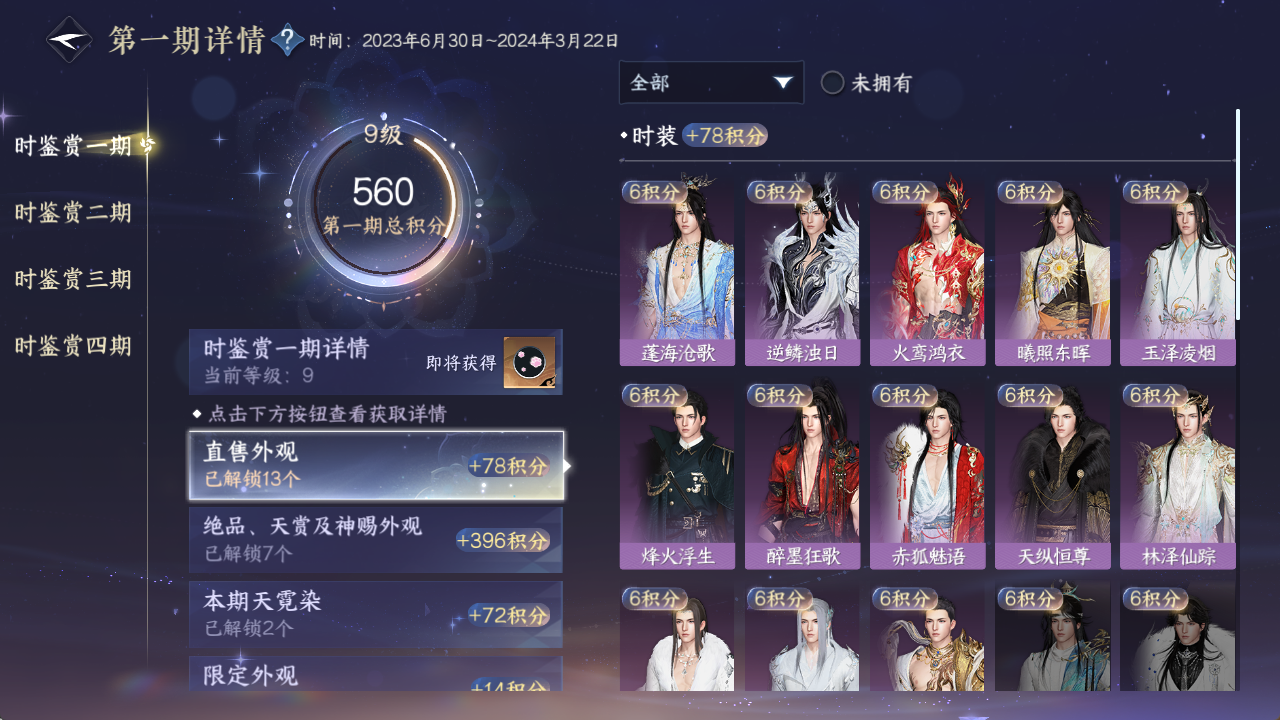1280x720 pixels.
Task: Open 绝品、天赏及神赐外观 details
Action: (x=376, y=540)
